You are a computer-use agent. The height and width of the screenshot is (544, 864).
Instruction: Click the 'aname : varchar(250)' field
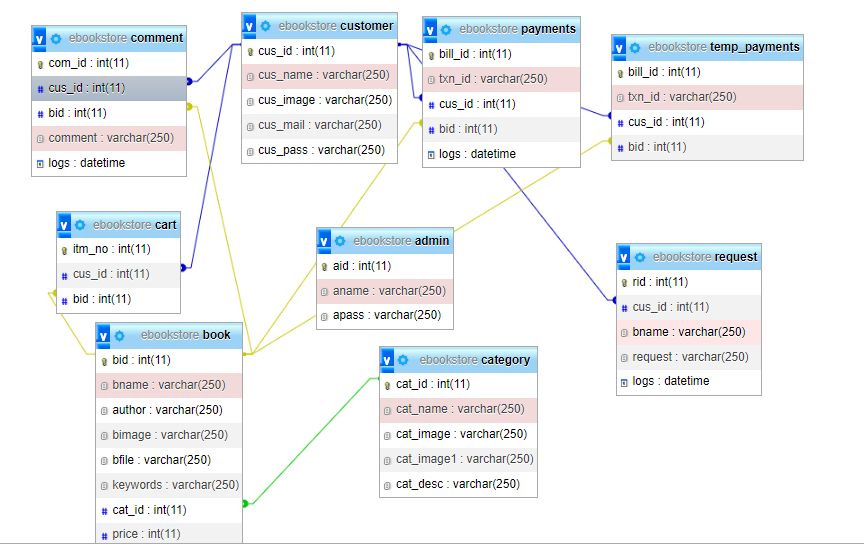point(385,291)
